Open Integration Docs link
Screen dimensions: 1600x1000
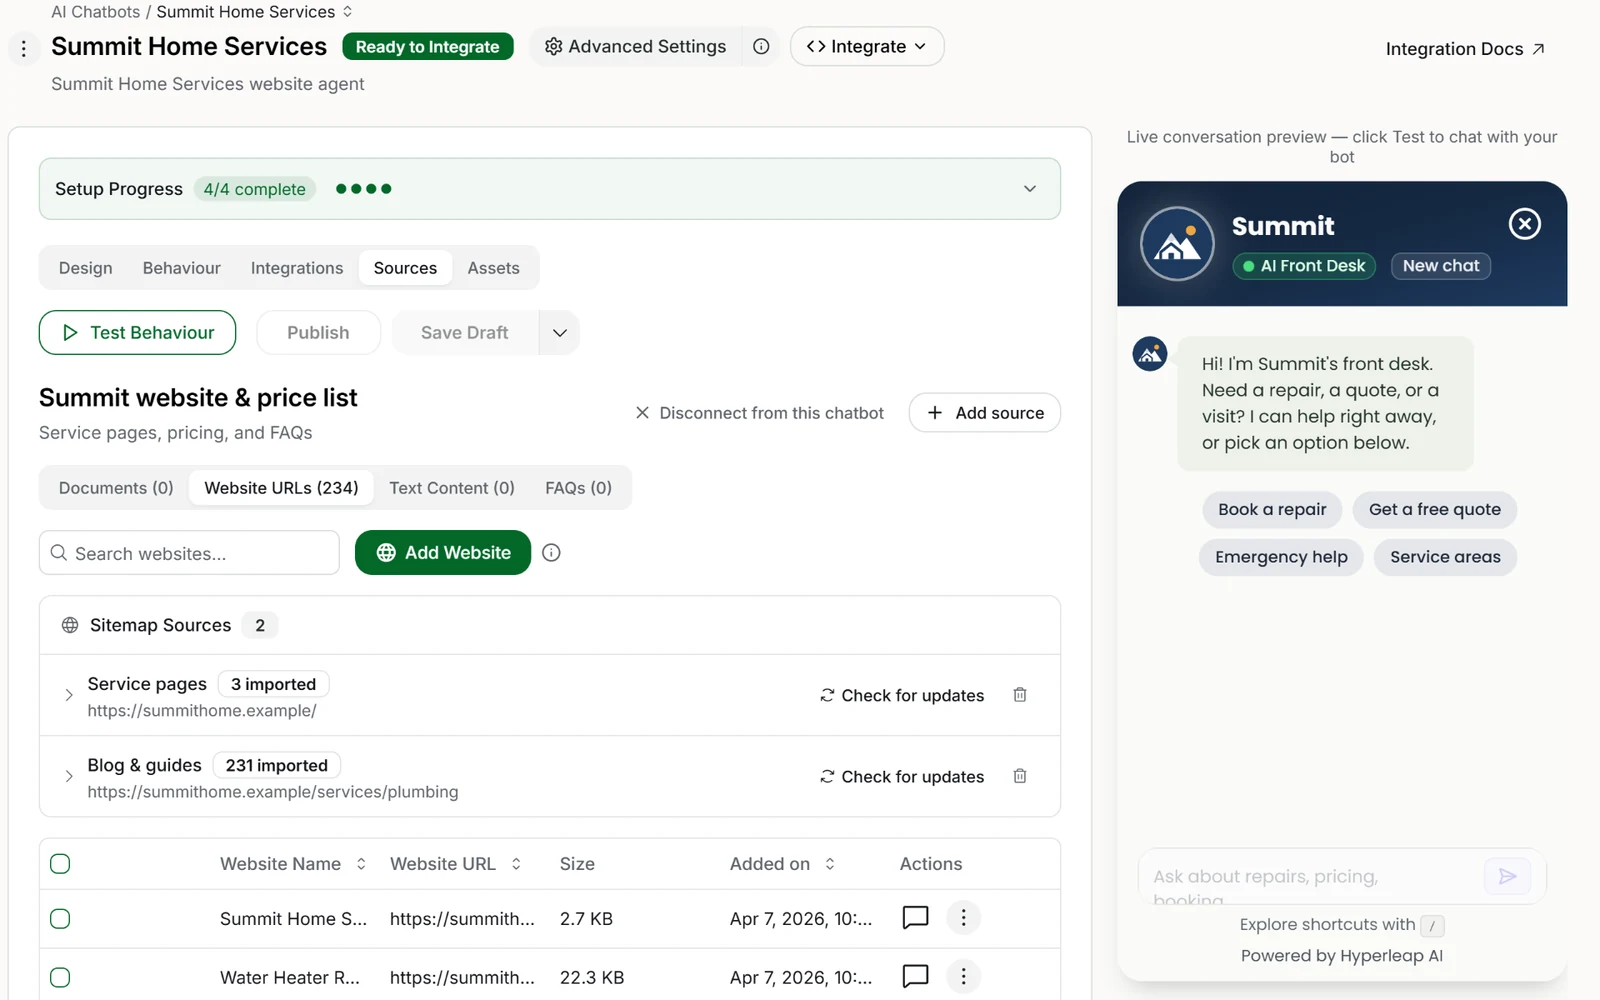(1465, 49)
